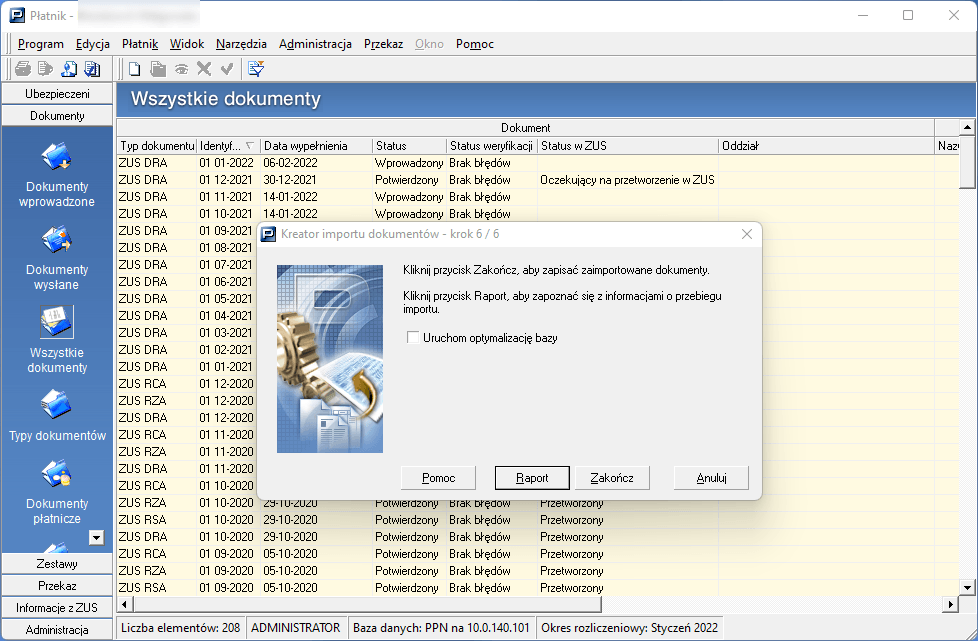Screen dimensions: 978x641
Task: Expand the Ubezpieczeni sidebar section
Action: pyautogui.click(x=57, y=94)
